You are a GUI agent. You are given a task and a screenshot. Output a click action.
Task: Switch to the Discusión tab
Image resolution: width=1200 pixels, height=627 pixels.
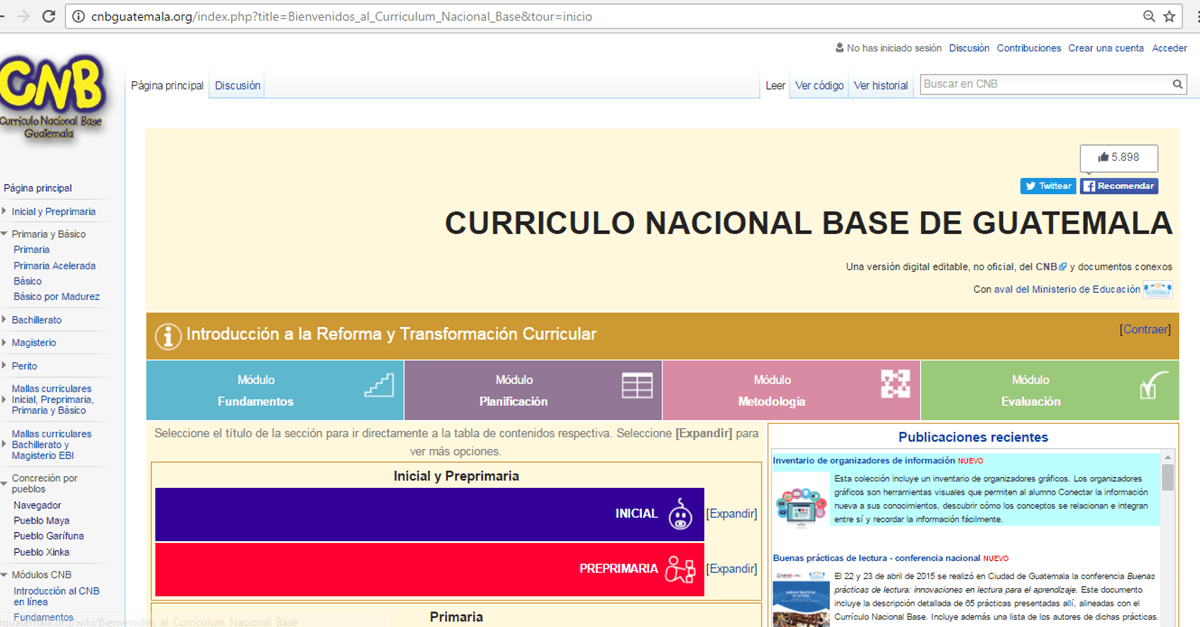point(237,86)
